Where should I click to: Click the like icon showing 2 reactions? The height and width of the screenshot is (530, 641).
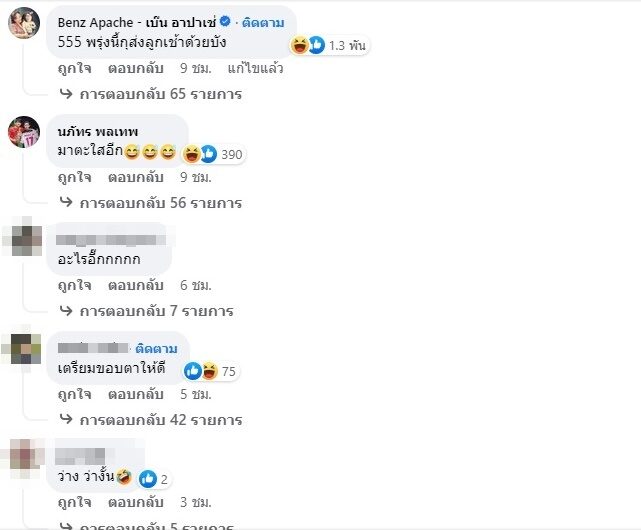148,479
